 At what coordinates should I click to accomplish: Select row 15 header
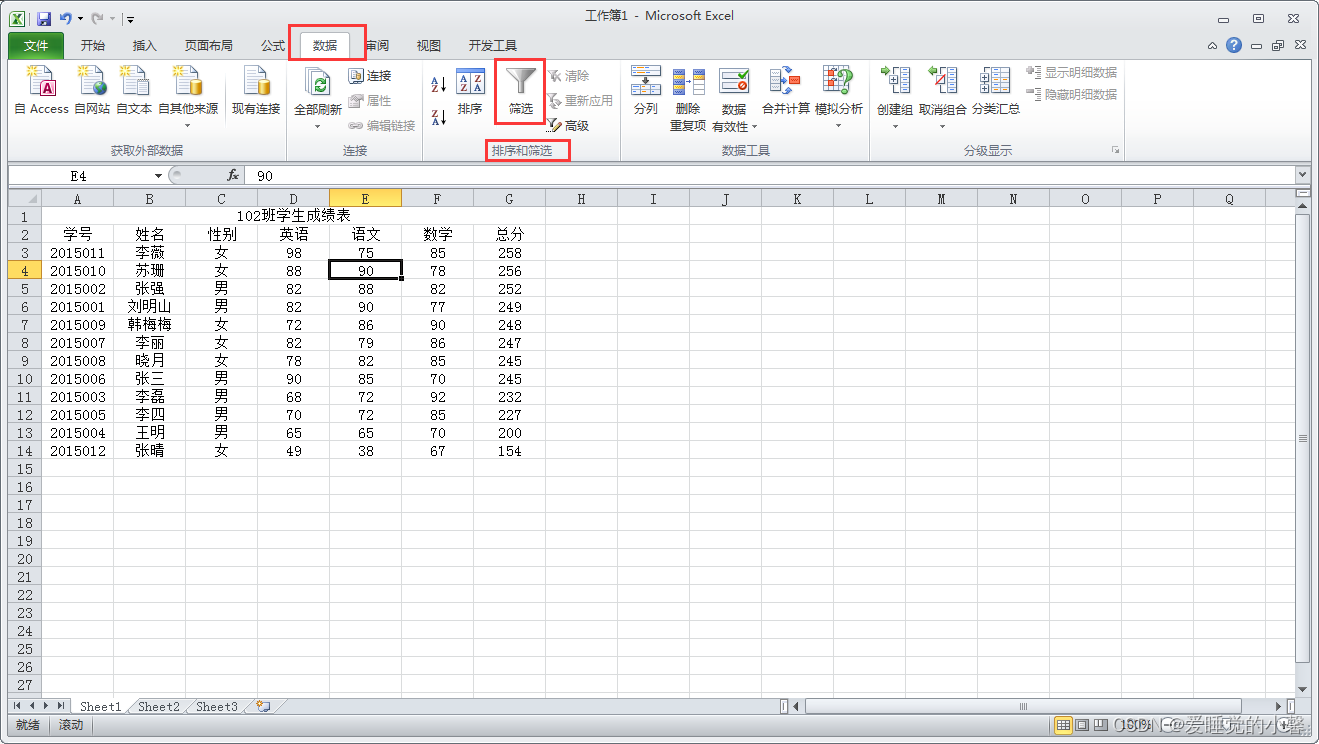pos(25,469)
